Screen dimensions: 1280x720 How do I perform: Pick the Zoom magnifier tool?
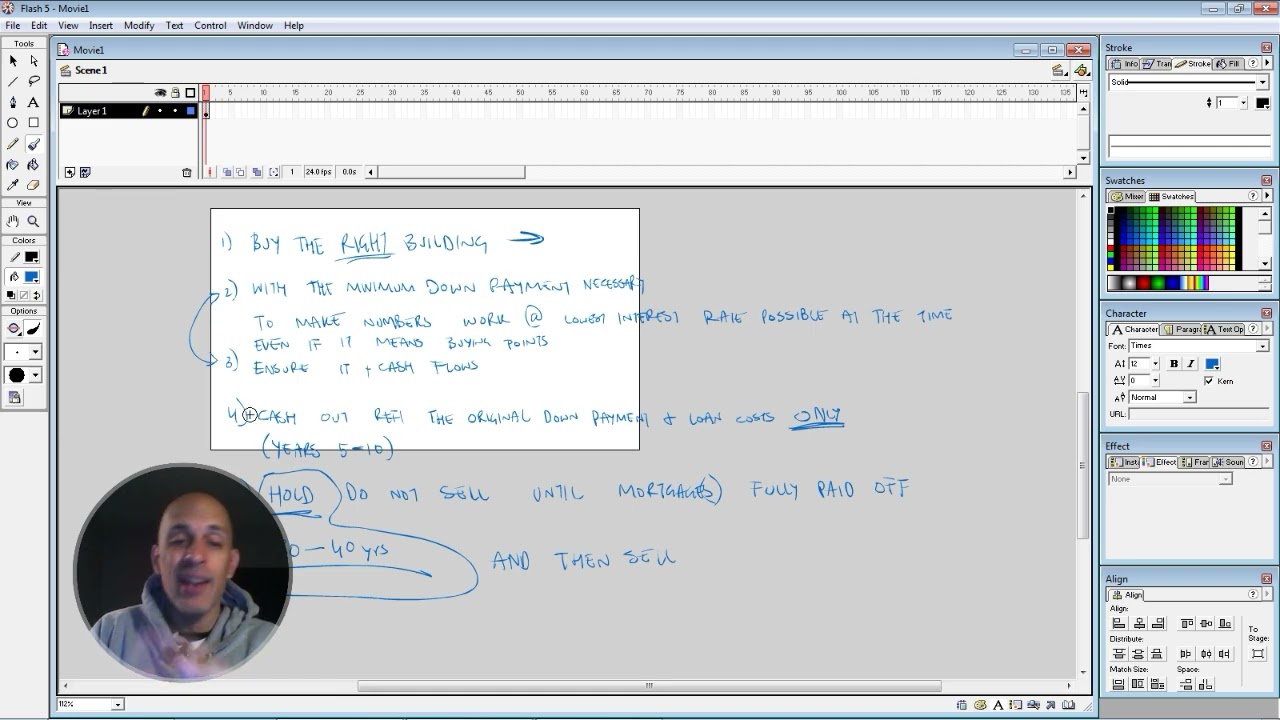click(33, 221)
